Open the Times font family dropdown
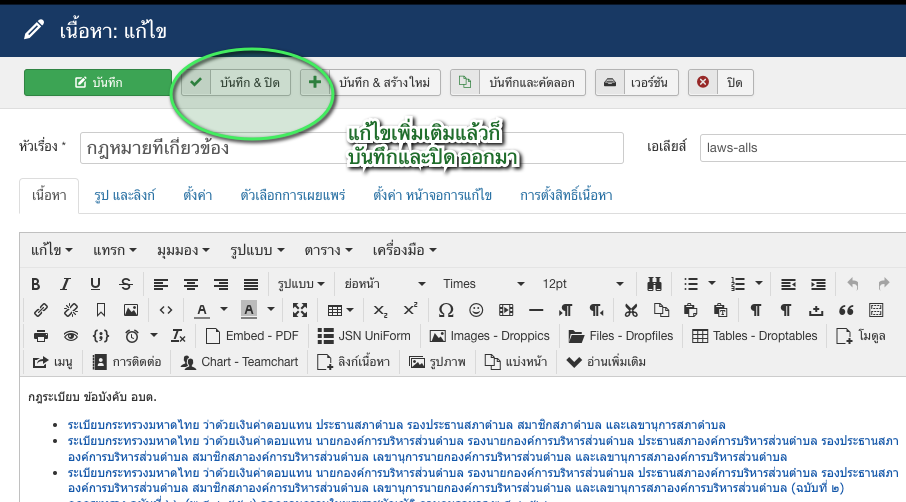 483,284
